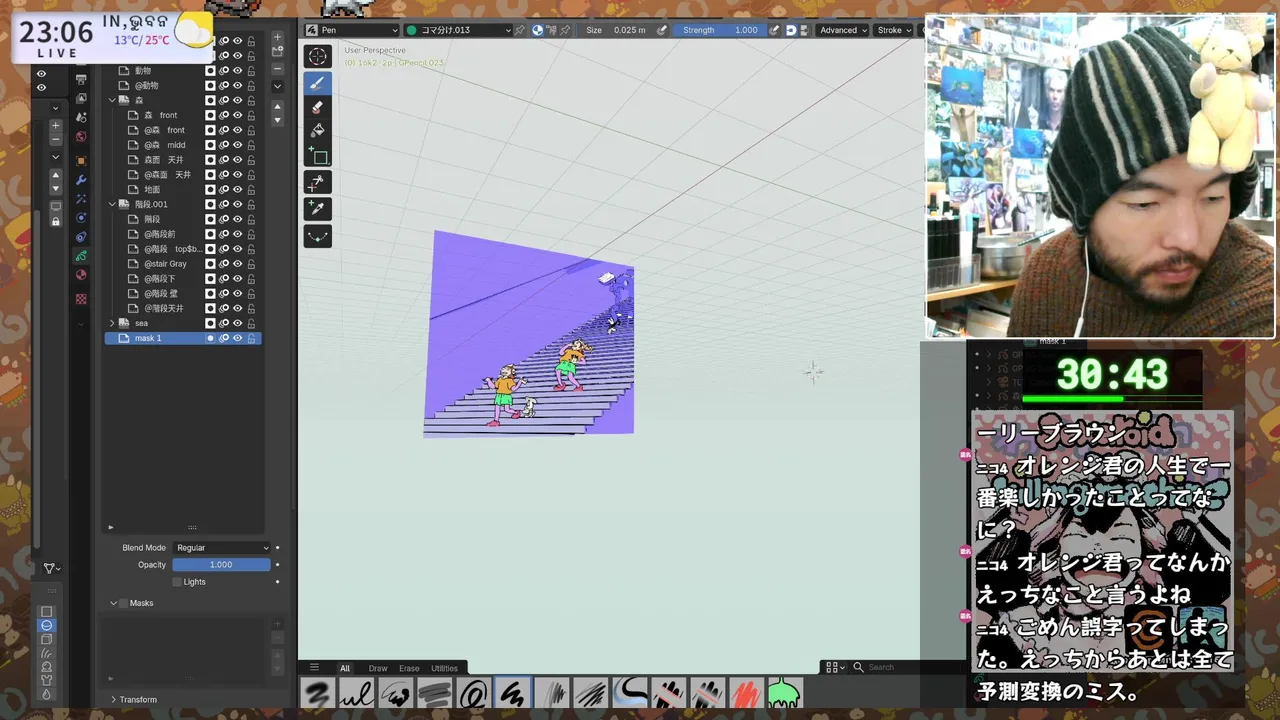Move the layer up in the list
This screenshot has height=720, width=1280.
(x=278, y=107)
